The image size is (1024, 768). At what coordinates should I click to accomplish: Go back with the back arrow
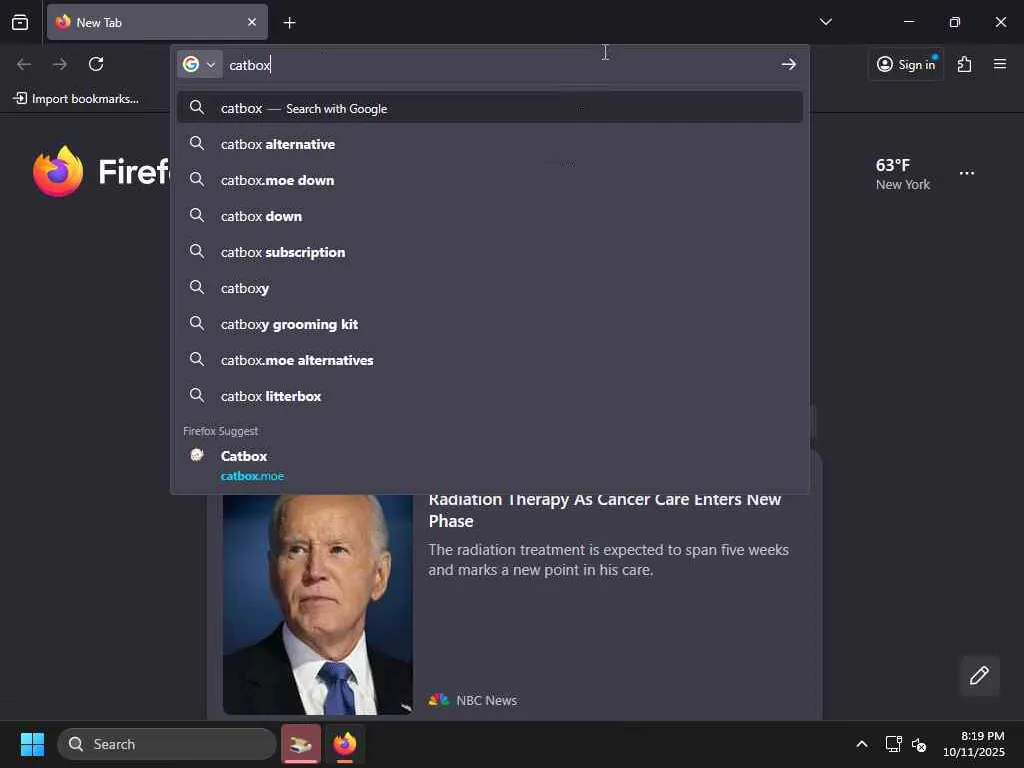tap(24, 64)
